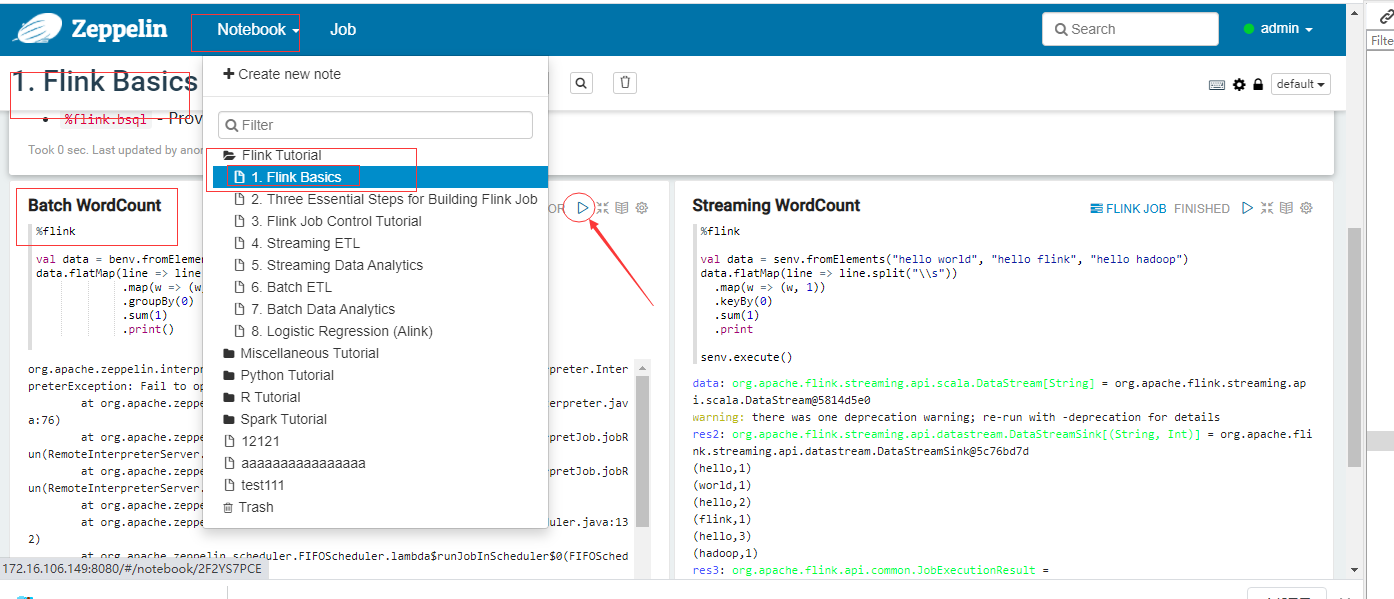The width and height of the screenshot is (1394, 599).
Task: Open note permissions lock icon
Action: tap(1258, 85)
